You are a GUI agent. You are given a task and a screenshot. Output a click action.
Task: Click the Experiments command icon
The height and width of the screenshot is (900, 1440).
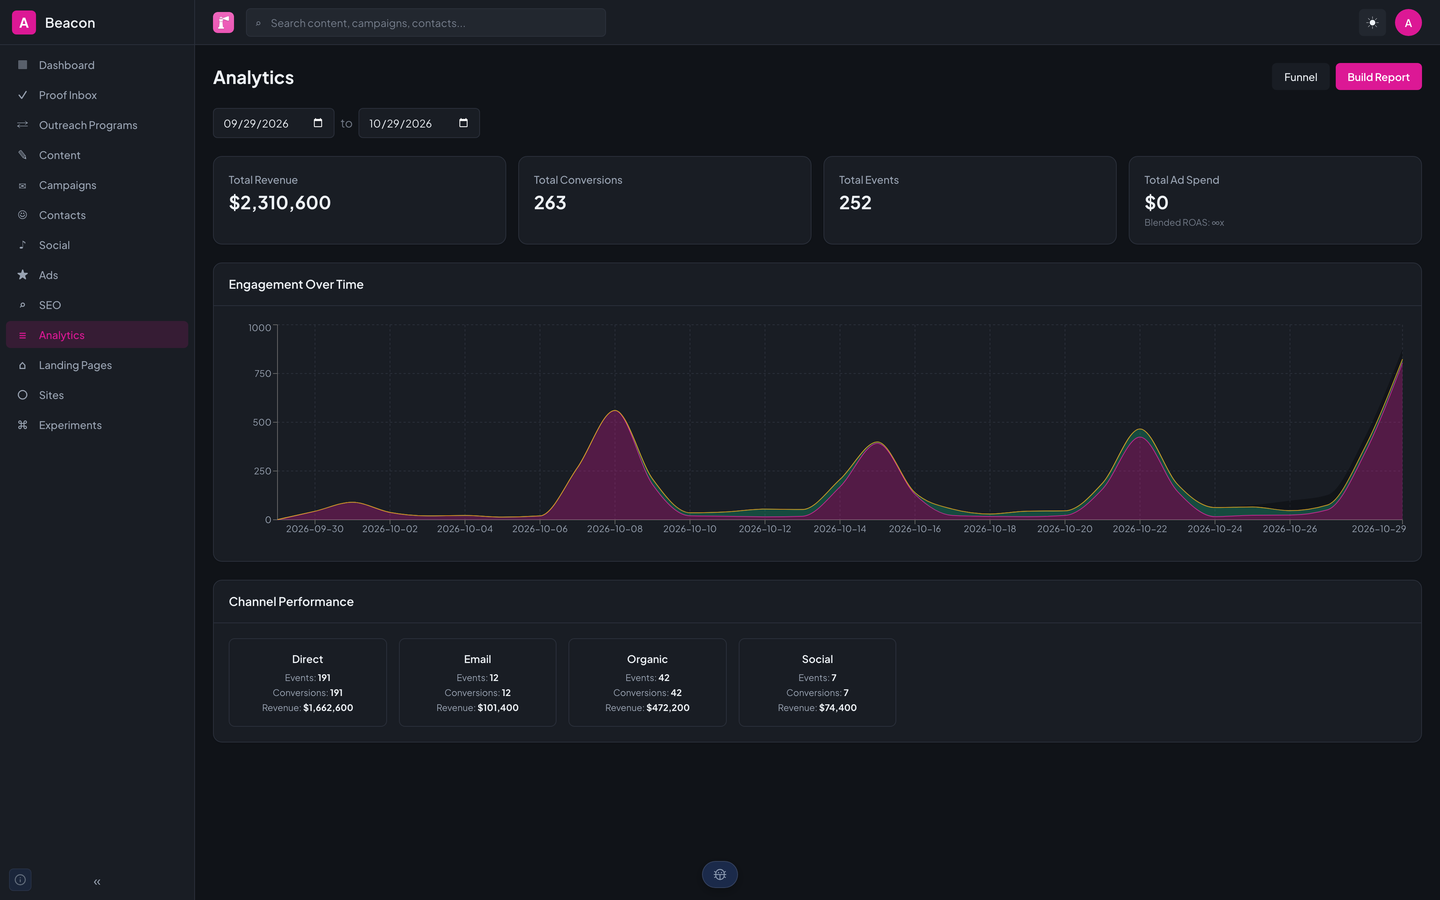(22, 425)
